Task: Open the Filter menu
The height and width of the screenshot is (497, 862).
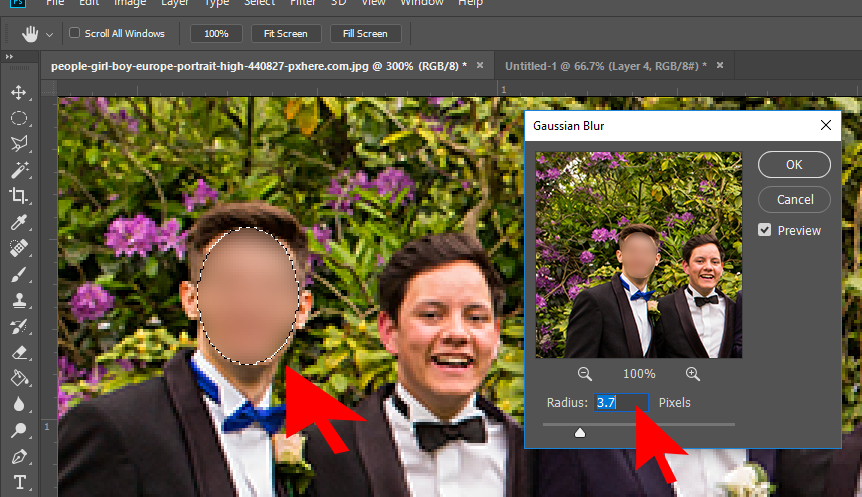Action: 303,3
